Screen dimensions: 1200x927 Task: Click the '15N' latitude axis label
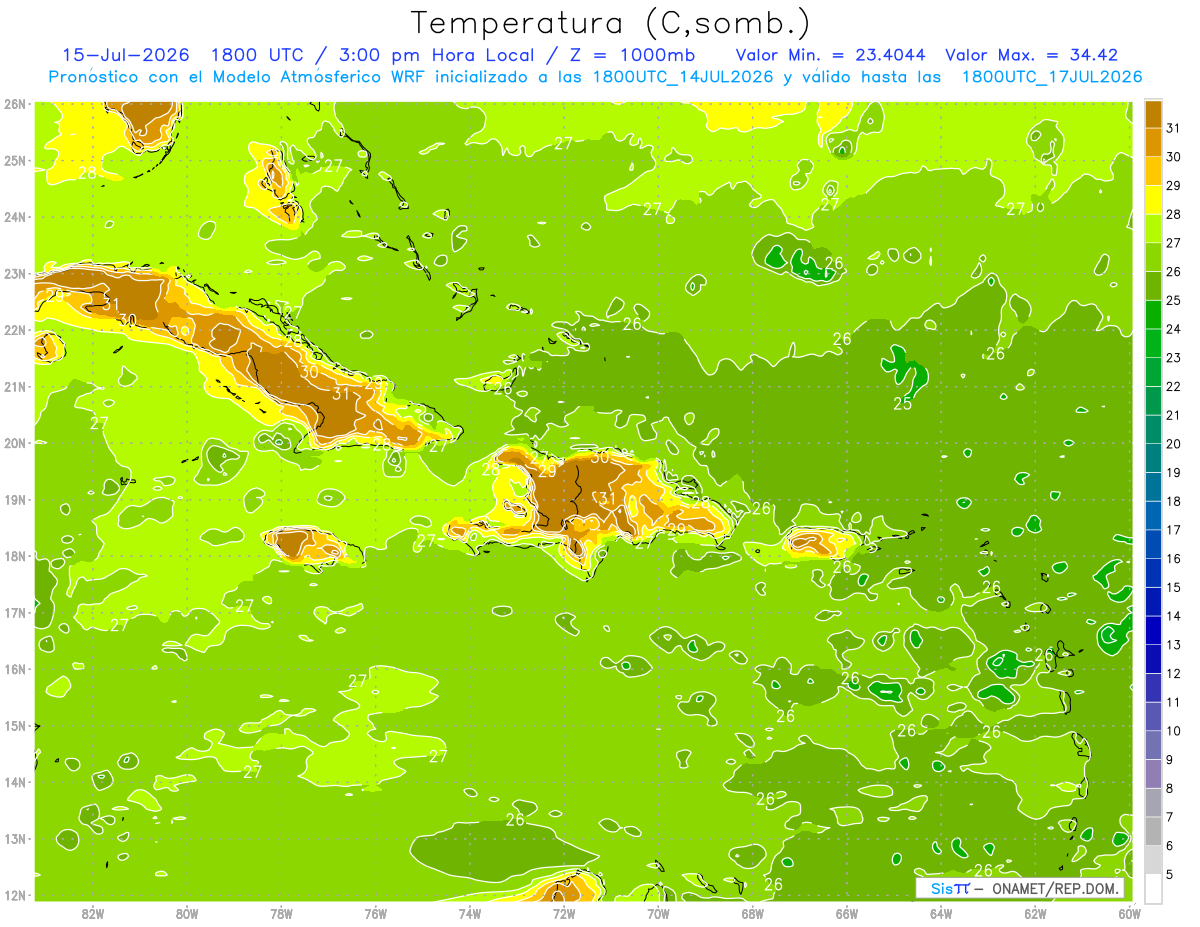pos(15,725)
